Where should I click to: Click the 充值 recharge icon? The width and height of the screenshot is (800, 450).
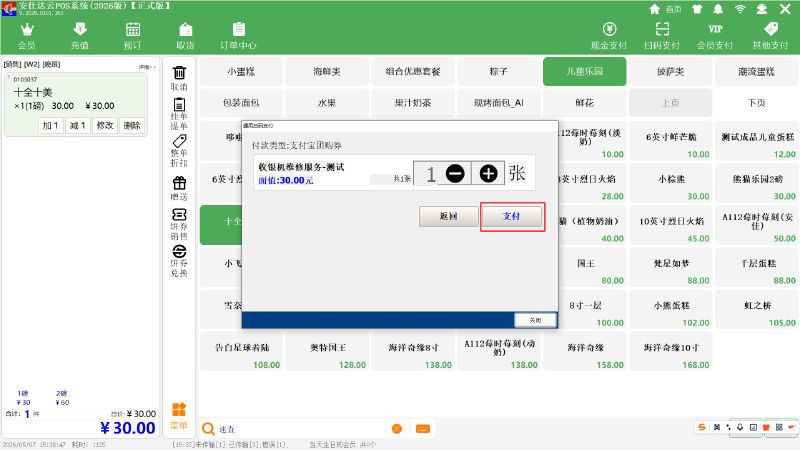pos(80,36)
